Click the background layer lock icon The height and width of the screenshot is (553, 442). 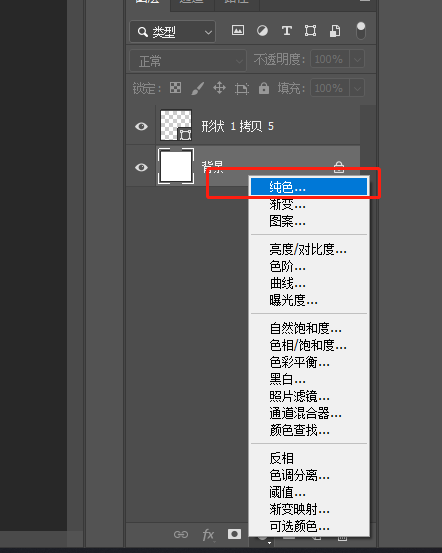[339, 167]
